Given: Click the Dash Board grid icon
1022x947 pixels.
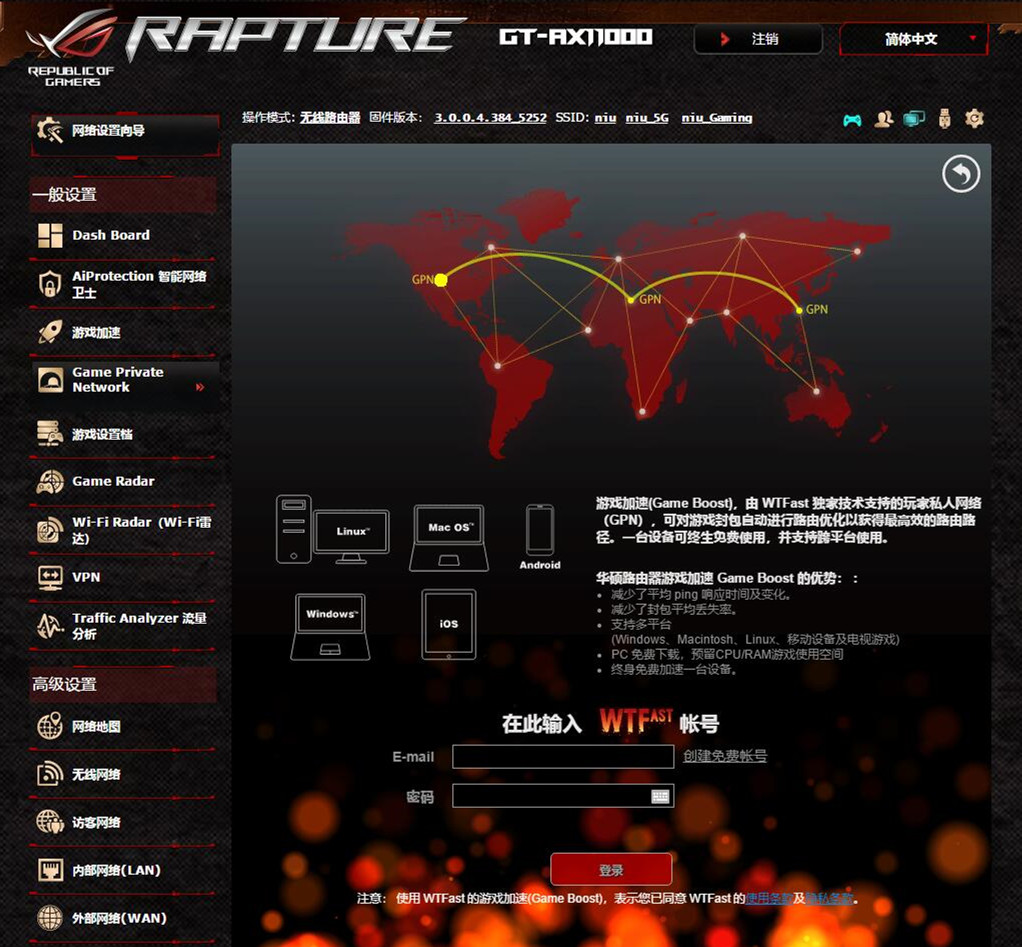Looking at the screenshot, I should click(50, 235).
